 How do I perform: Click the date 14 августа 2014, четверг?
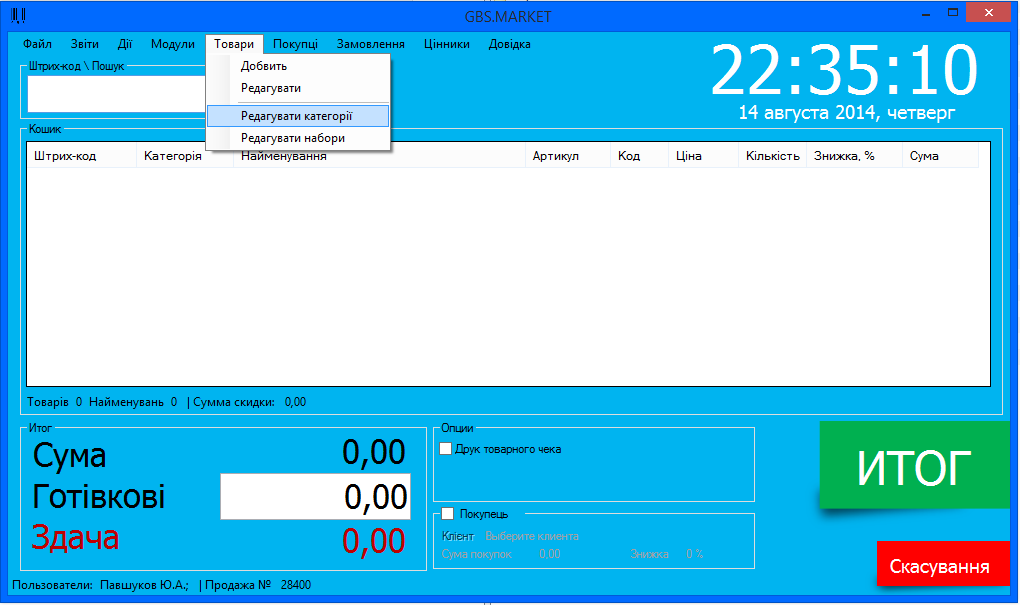coord(847,113)
